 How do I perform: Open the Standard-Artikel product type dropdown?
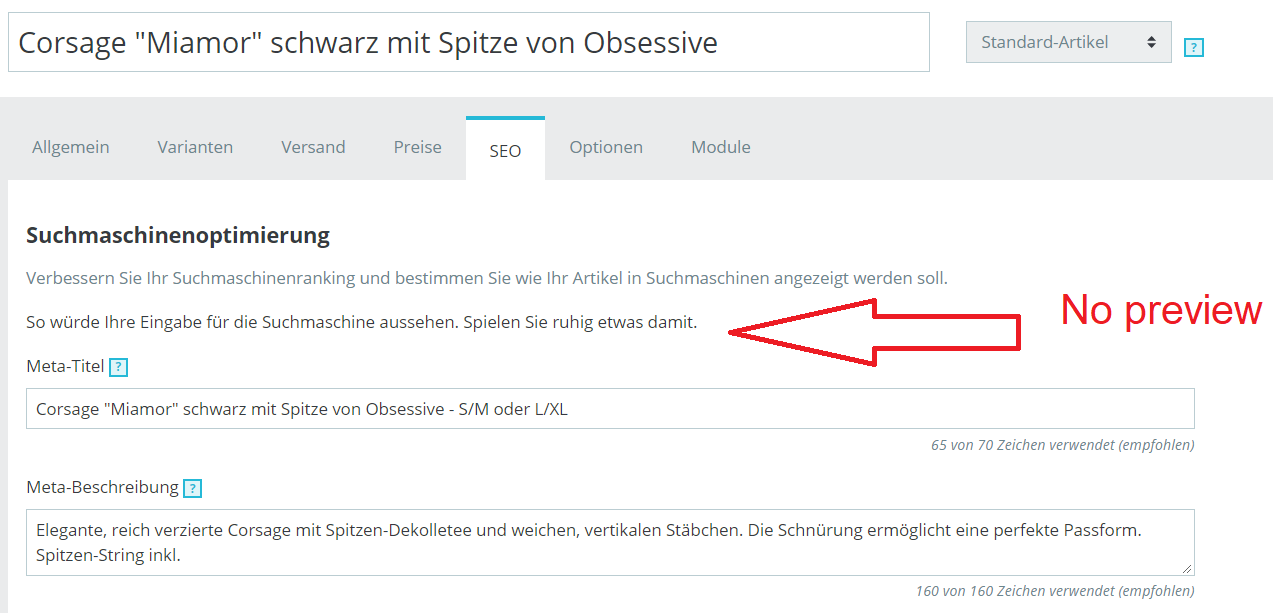click(x=1068, y=42)
